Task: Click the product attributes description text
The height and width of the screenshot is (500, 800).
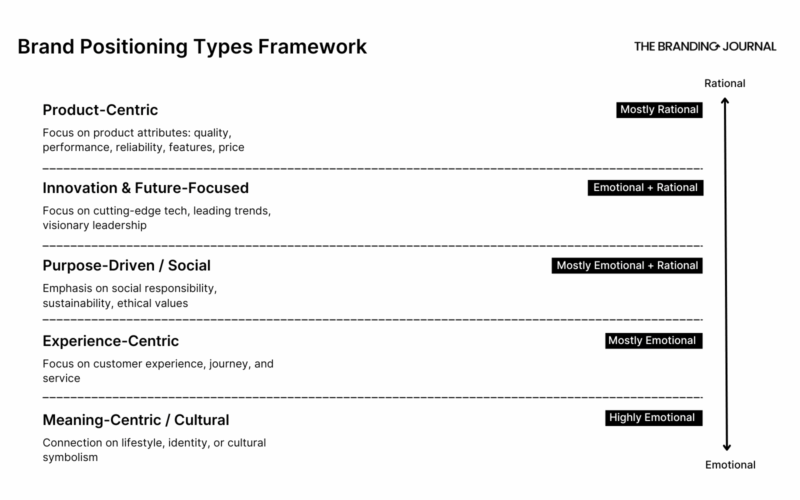Action: pos(143,140)
